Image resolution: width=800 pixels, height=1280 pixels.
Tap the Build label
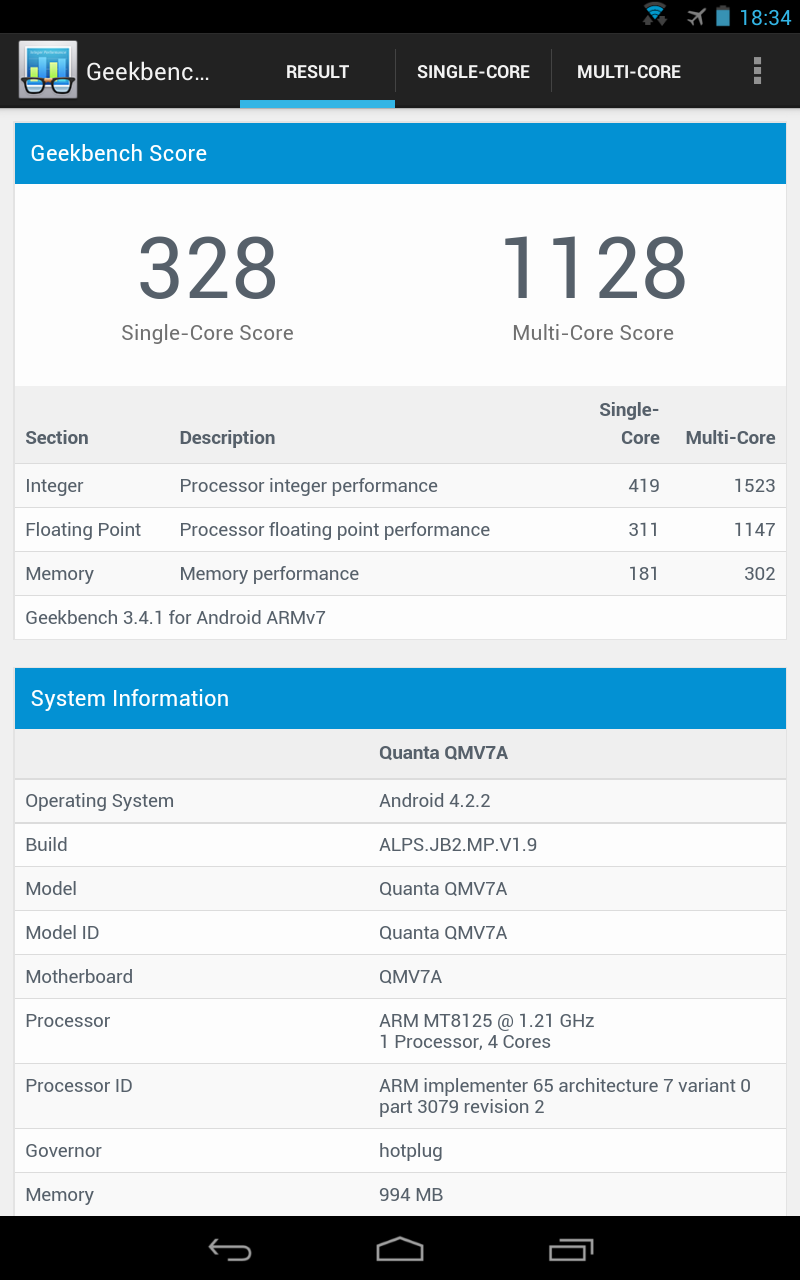click(46, 845)
